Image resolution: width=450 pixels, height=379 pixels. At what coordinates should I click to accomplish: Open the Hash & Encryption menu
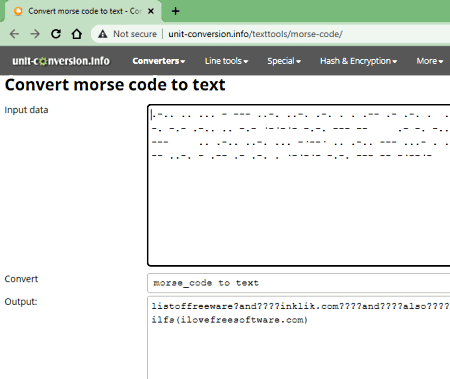click(x=358, y=61)
